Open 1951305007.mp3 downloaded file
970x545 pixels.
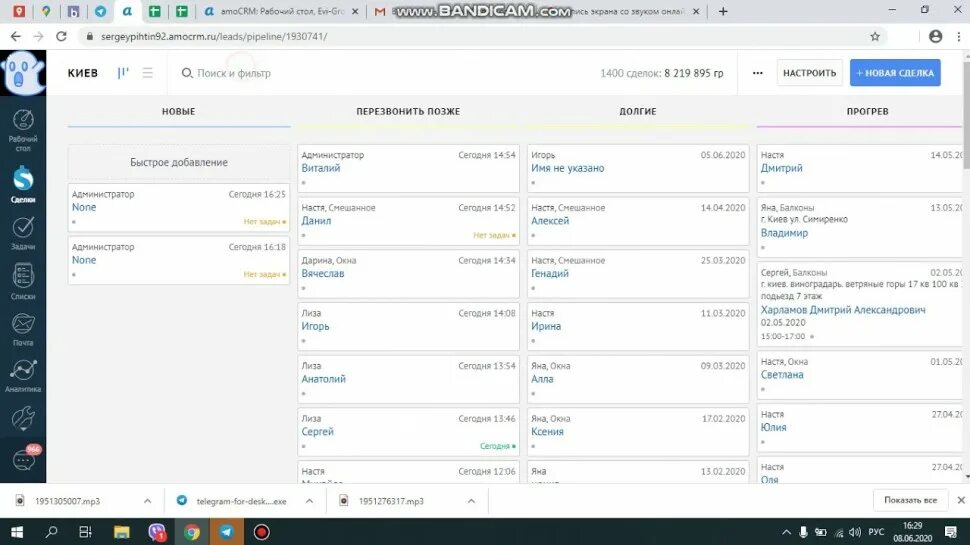point(67,501)
